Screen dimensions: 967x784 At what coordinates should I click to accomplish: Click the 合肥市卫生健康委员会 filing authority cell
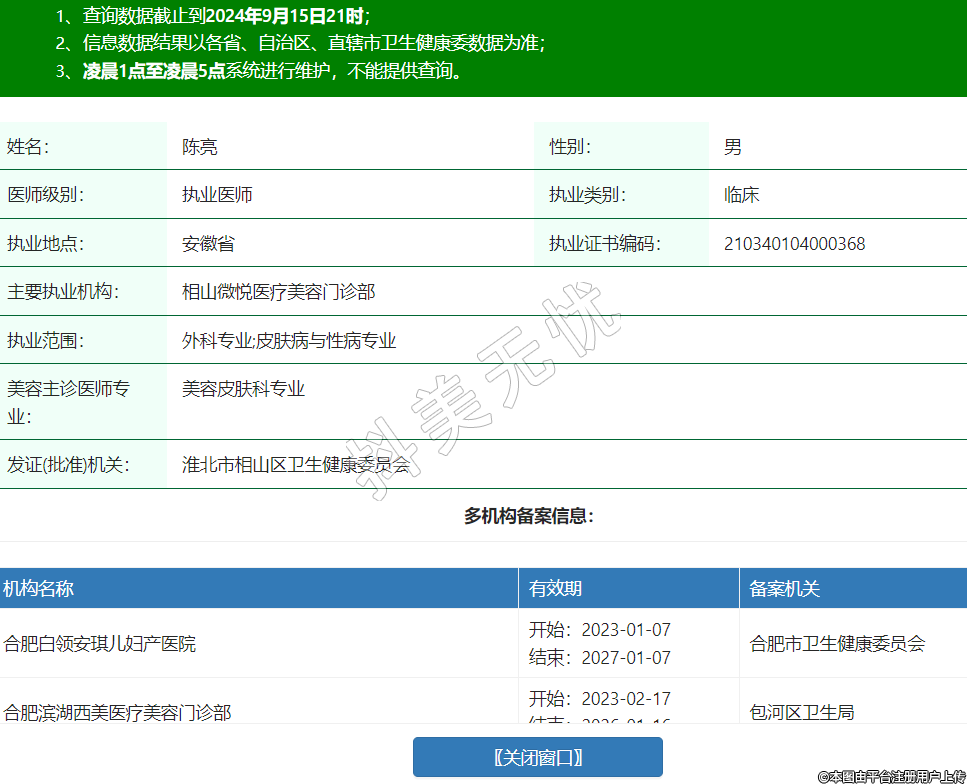837,644
